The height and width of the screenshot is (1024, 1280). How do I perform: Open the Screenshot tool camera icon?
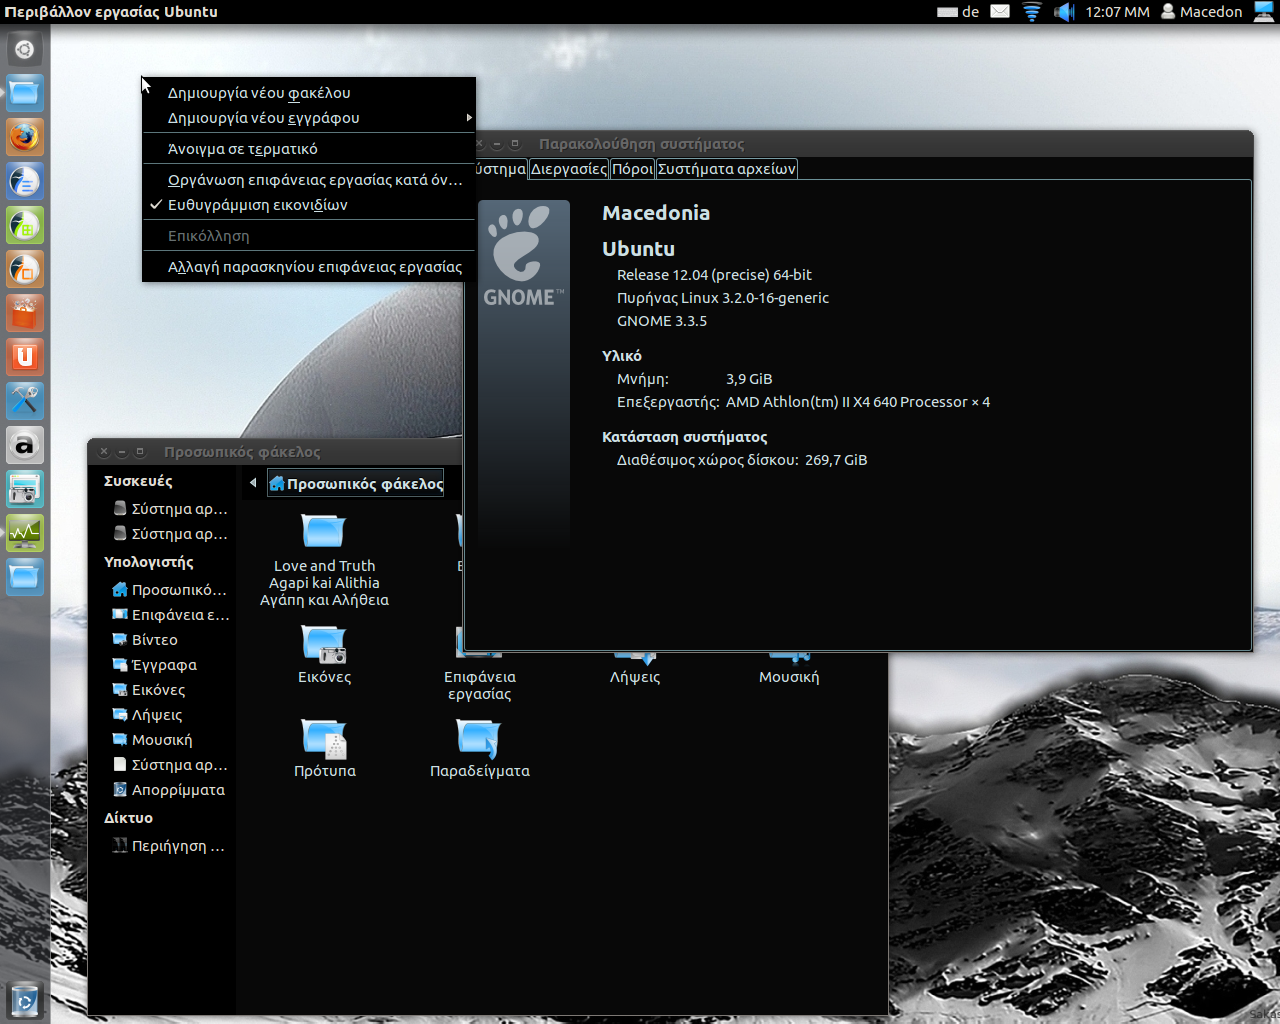coord(25,490)
